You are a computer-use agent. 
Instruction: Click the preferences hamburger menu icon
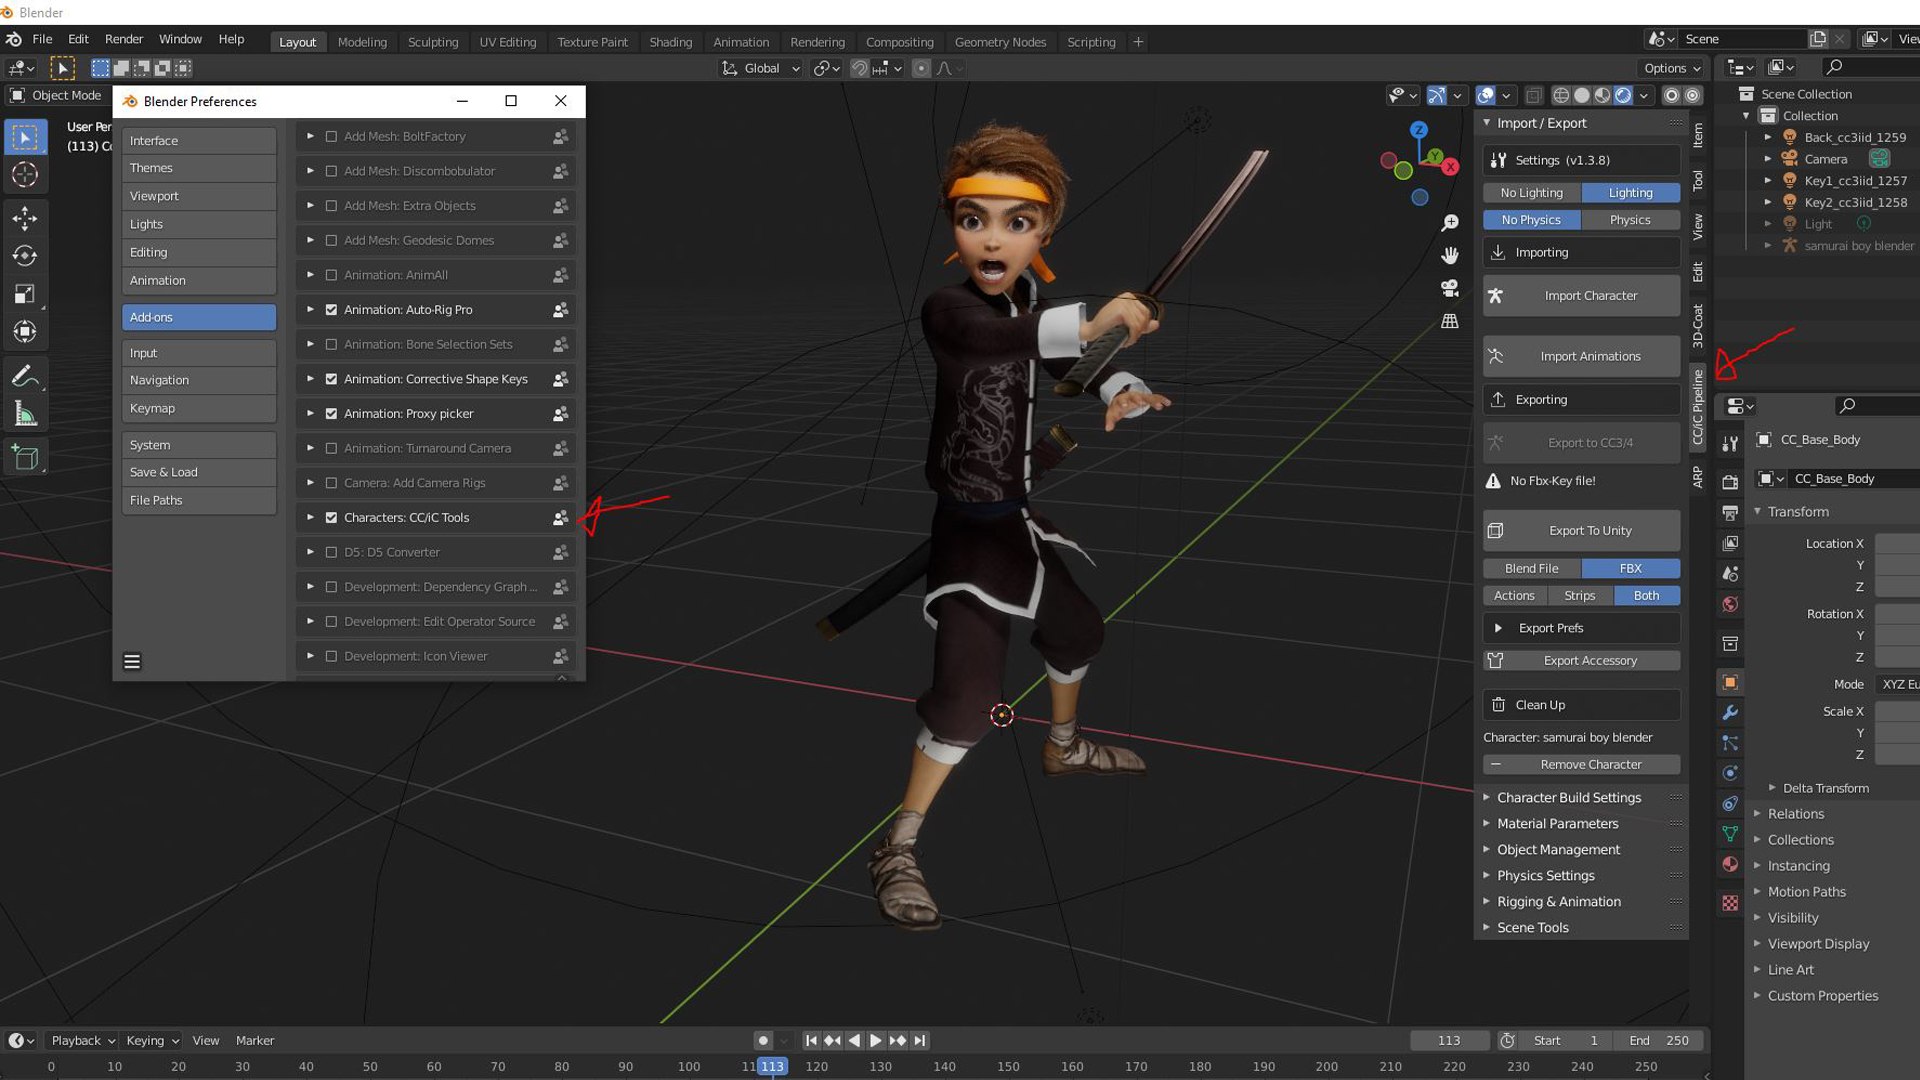click(132, 662)
